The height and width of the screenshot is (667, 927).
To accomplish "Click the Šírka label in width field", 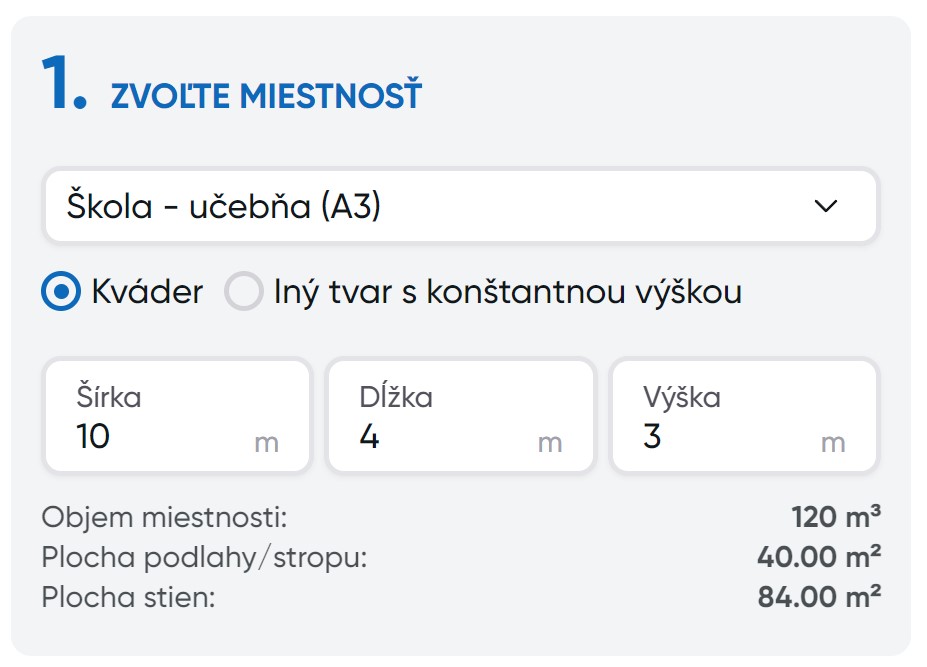I will tap(109, 397).
